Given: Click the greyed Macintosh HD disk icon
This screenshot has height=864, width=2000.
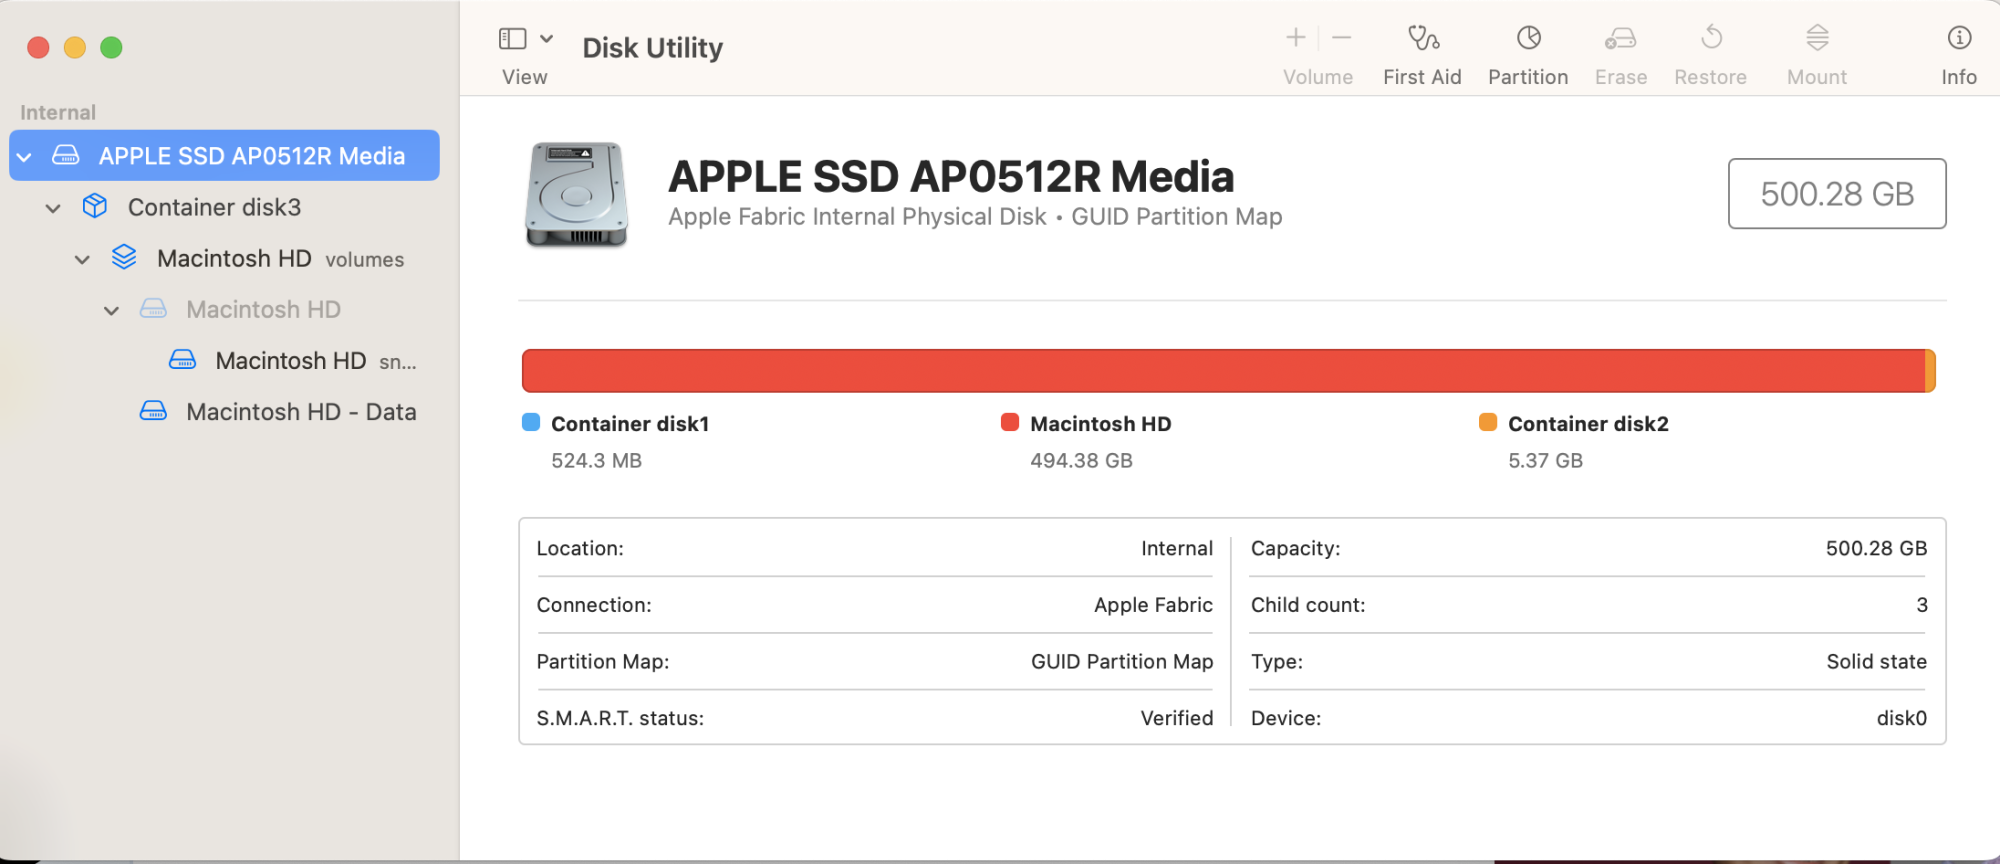Looking at the screenshot, I should pyautogui.click(x=153, y=309).
